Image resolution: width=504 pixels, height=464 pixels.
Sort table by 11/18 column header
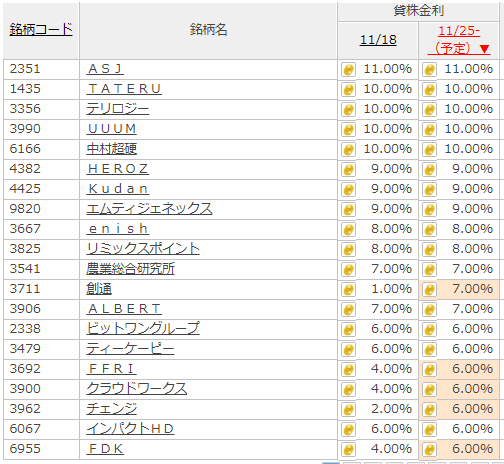point(378,40)
